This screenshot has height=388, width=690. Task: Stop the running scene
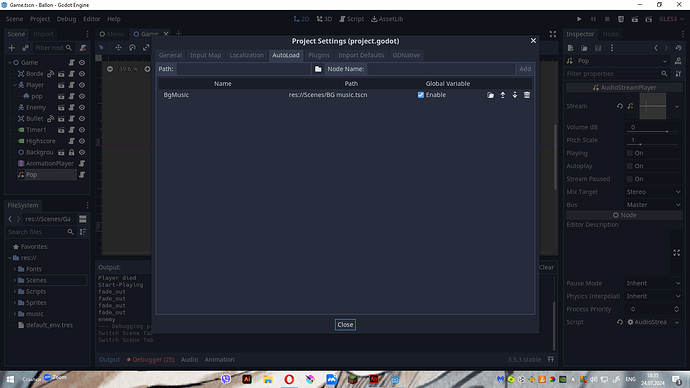[607, 19]
